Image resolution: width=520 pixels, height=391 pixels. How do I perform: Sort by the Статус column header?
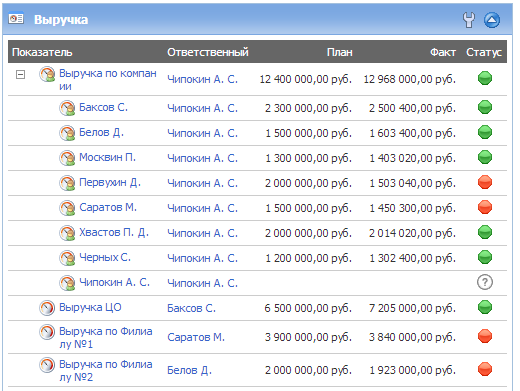pyautogui.click(x=484, y=52)
